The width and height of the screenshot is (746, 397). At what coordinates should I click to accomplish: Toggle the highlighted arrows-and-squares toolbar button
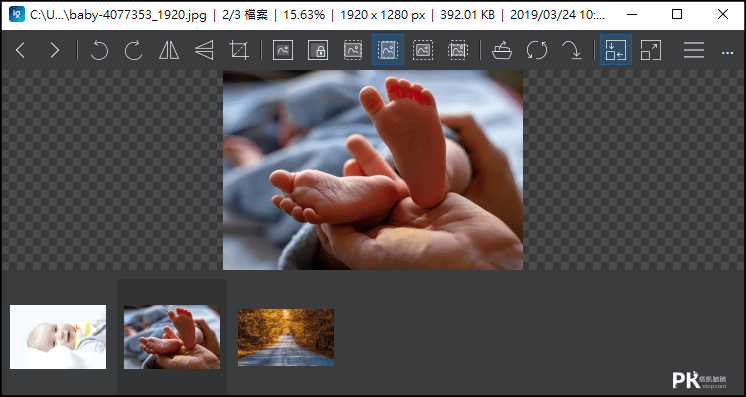click(x=616, y=50)
